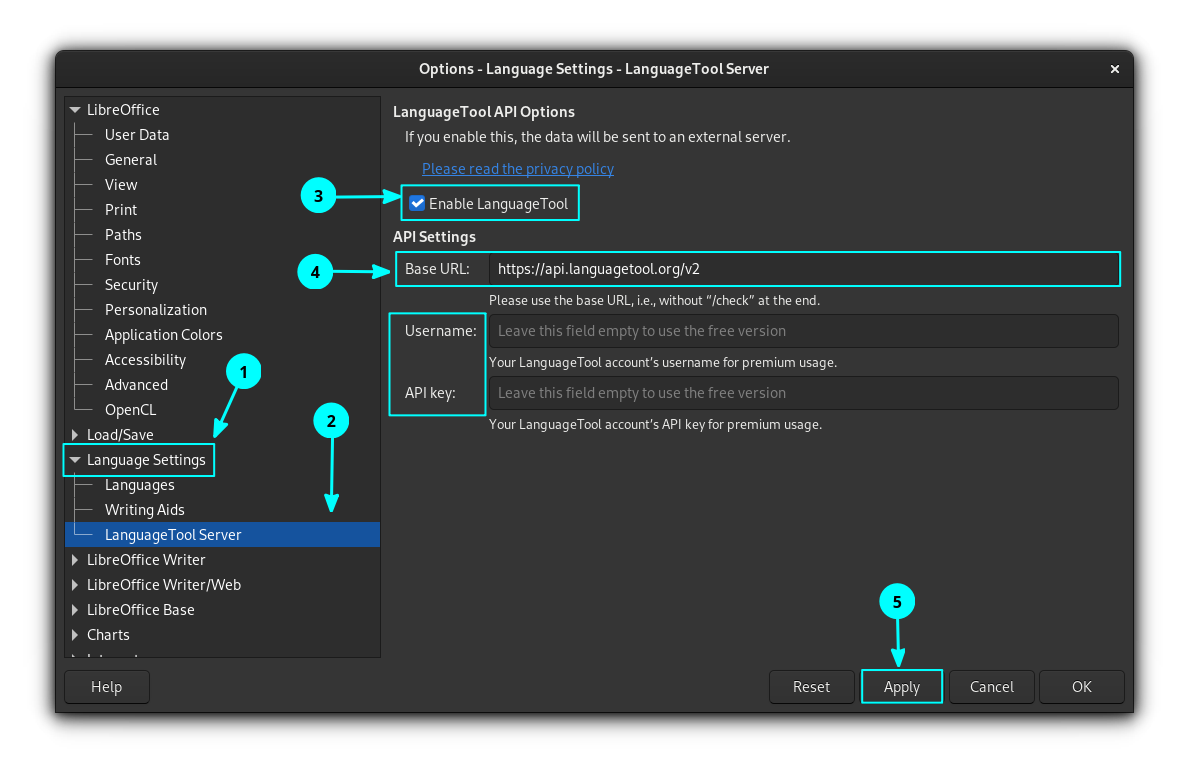This screenshot has height=773, width=1189.
Task: Select the Fonts entry
Action: click(123, 260)
